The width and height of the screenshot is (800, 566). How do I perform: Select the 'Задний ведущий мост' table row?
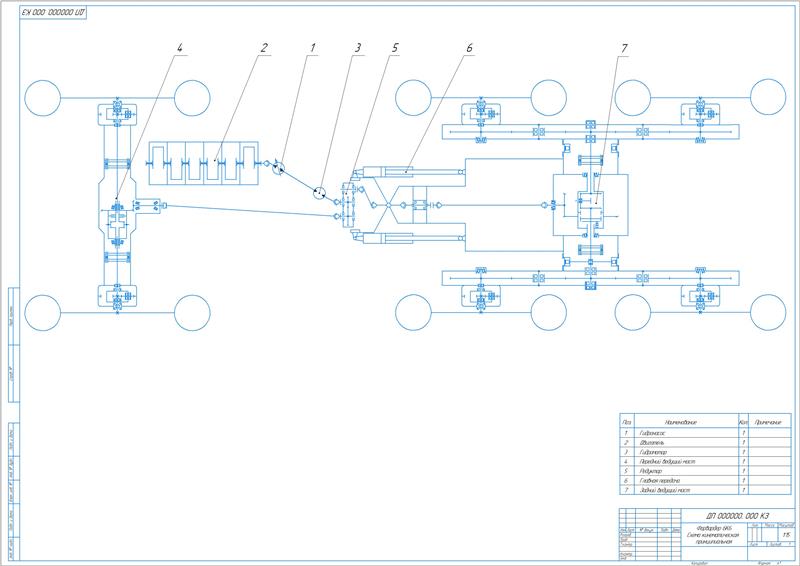[705, 490]
